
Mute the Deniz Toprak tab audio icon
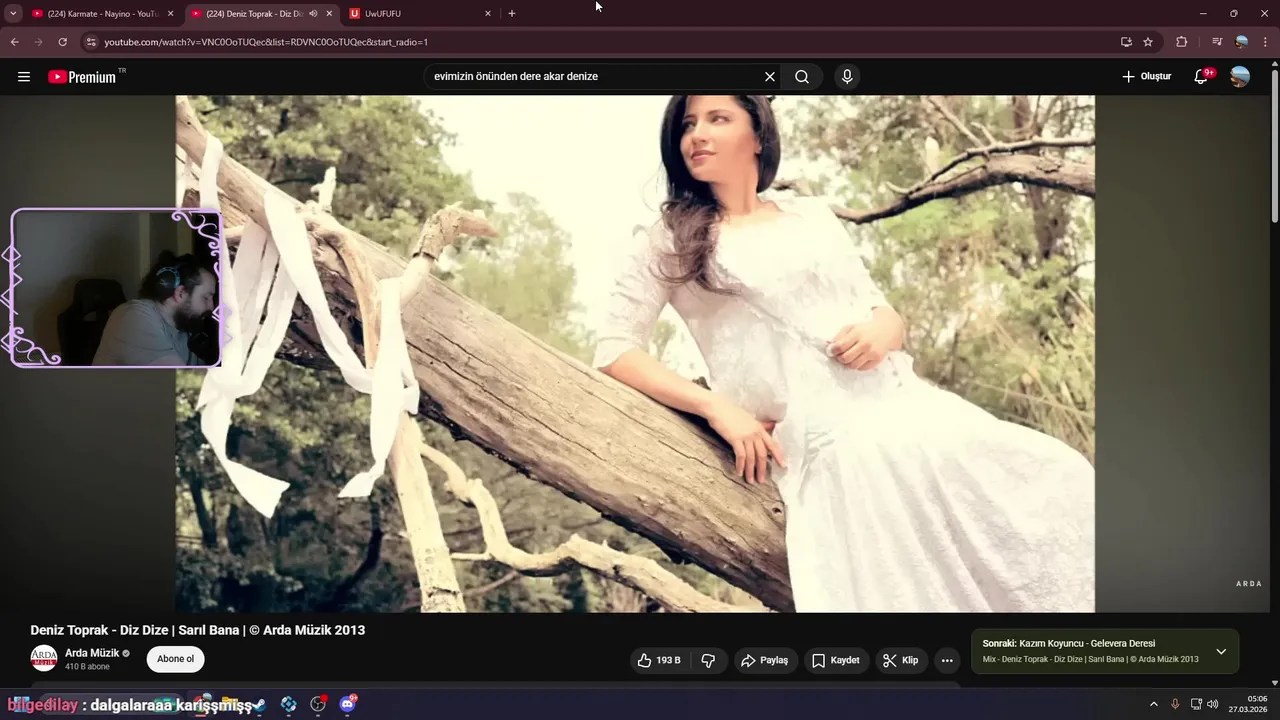pyautogui.click(x=313, y=14)
